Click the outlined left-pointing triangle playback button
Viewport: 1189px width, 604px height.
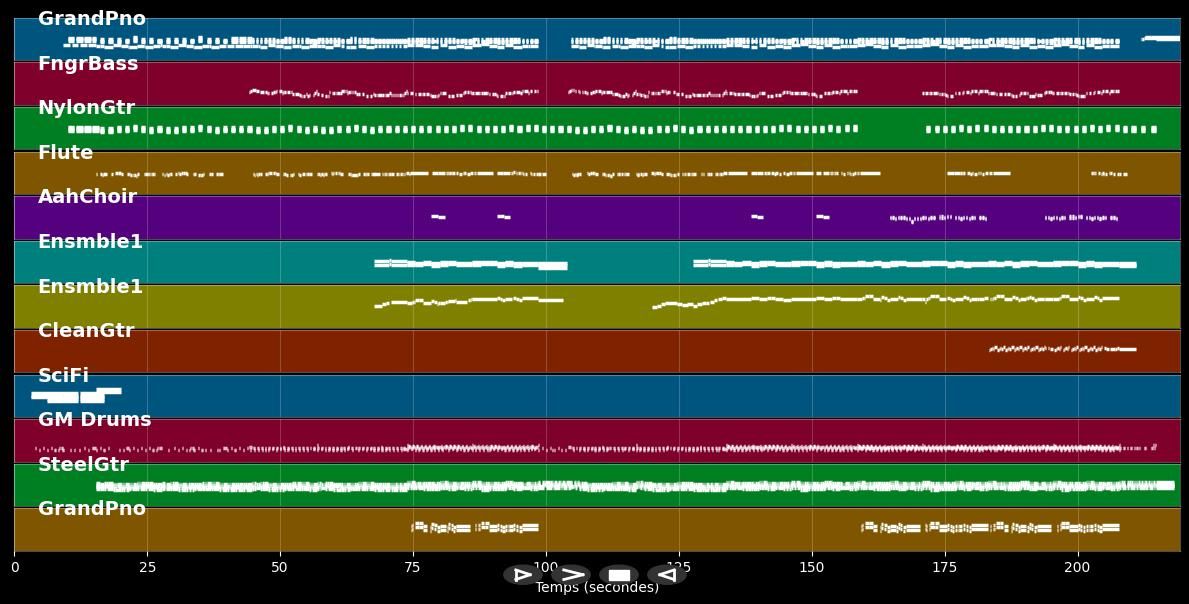(x=667, y=575)
